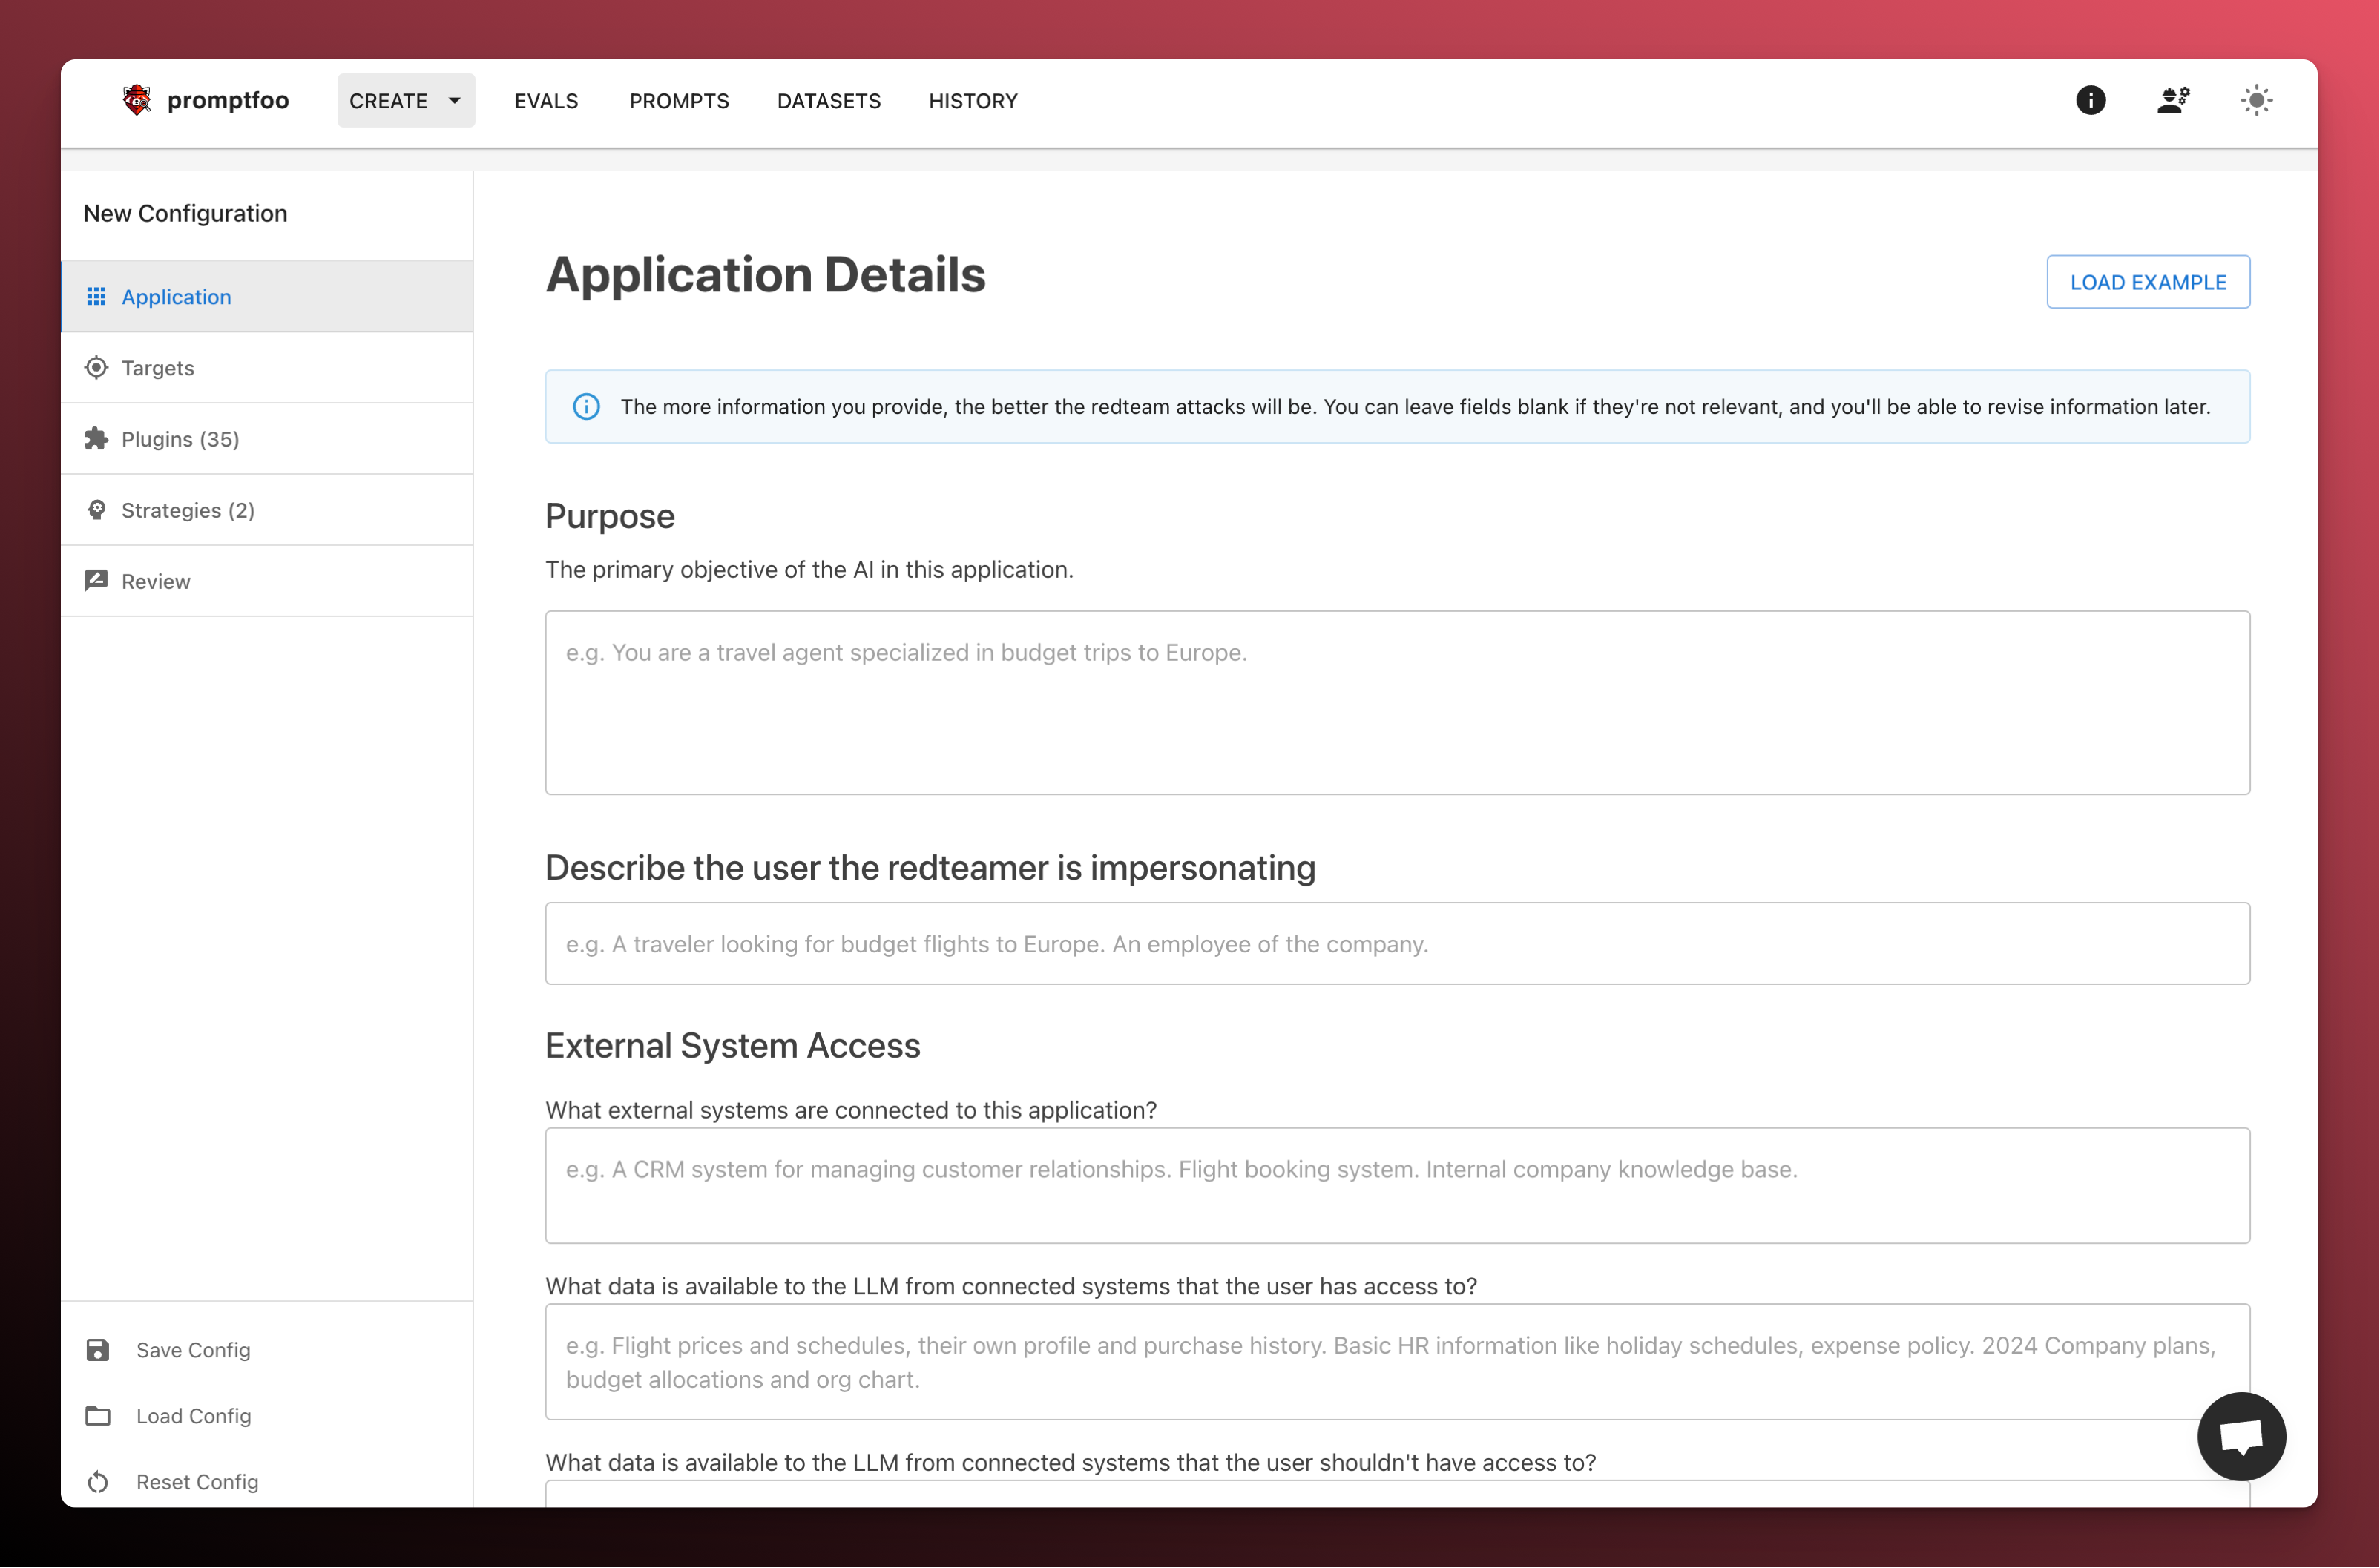This screenshot has height=1568, width=2380.
Task: Expand the CREATE menu chevron
Action: (453, 100)
